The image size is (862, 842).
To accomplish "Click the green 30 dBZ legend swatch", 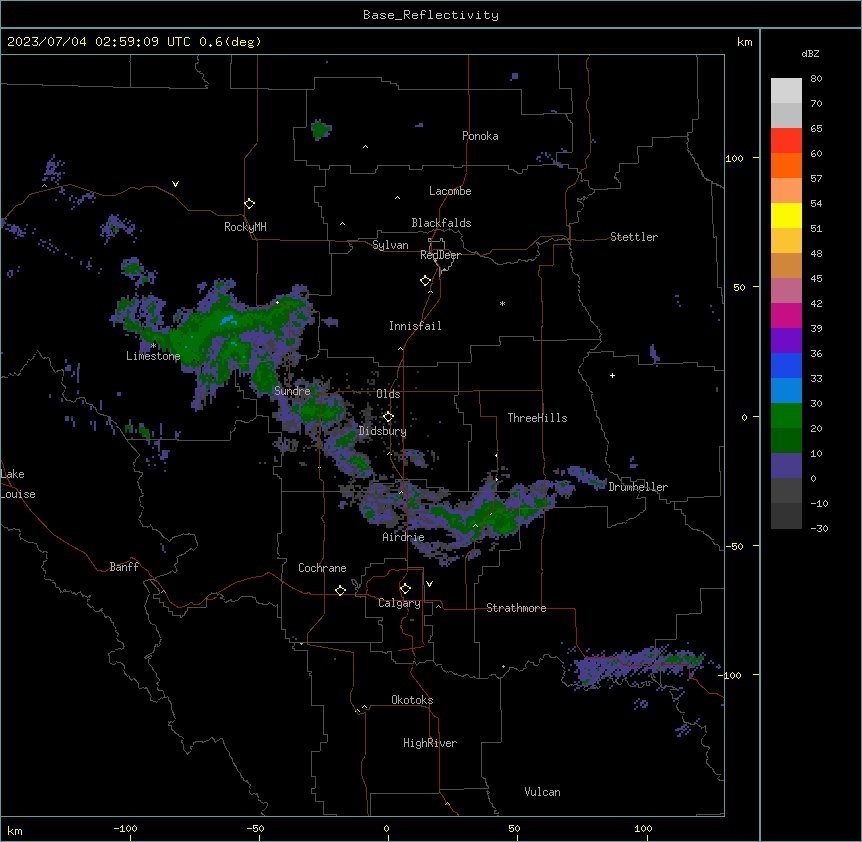I will coord(786,416).
